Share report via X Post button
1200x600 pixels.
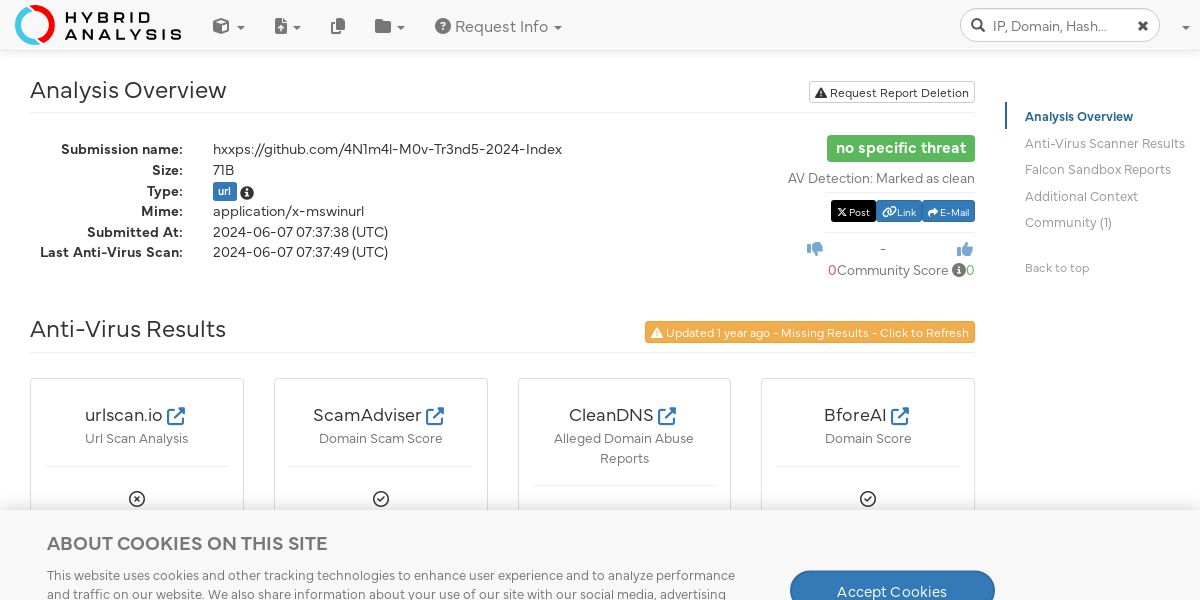[853, 212]
